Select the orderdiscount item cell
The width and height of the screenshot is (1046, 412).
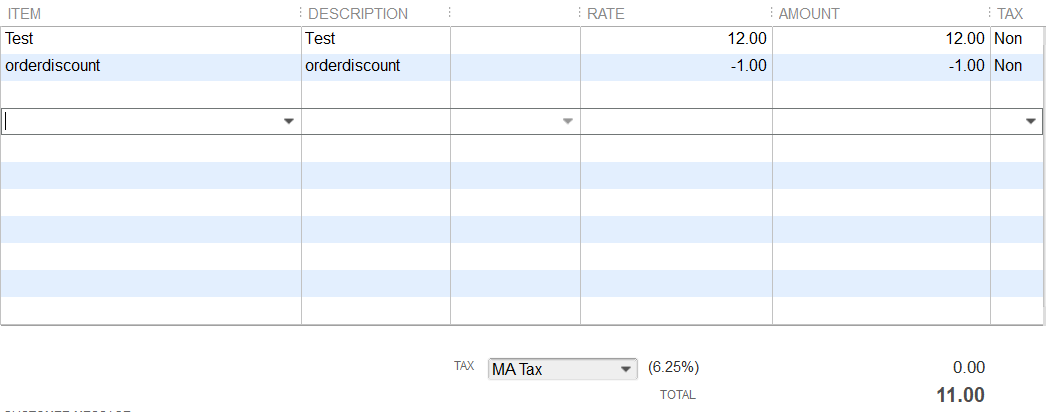pyautogui.click(x=150, y=66)
